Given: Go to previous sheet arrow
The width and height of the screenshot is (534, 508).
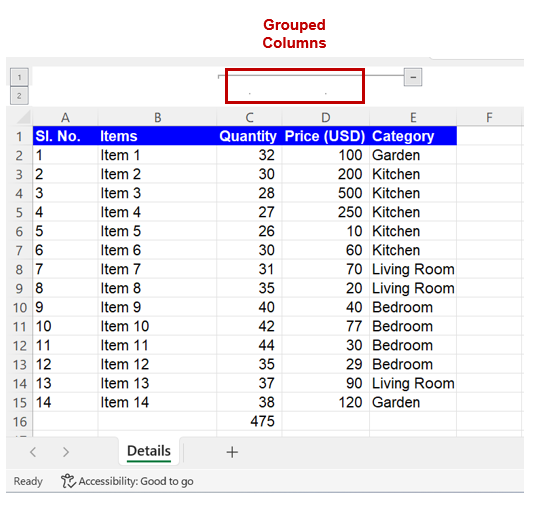Looking at the screenshot, I should pos(33,452).
